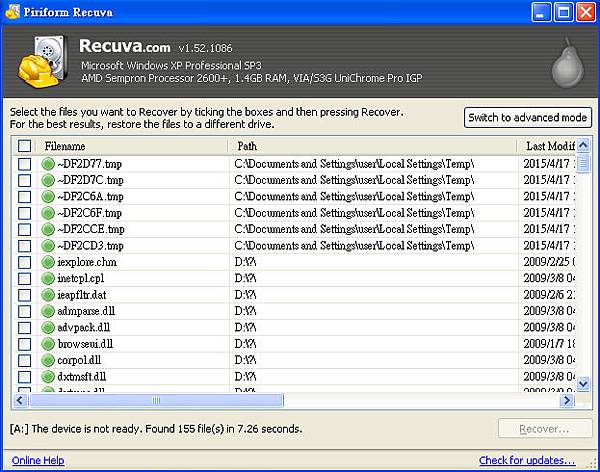Click green status icon of ~DF2C6A.tmp
Viewport: 600px width, 472px height.
(48, 196)
